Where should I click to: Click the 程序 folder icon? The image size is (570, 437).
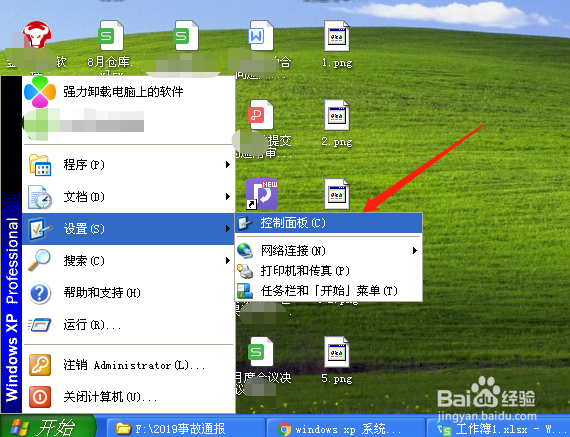(40, 165)
